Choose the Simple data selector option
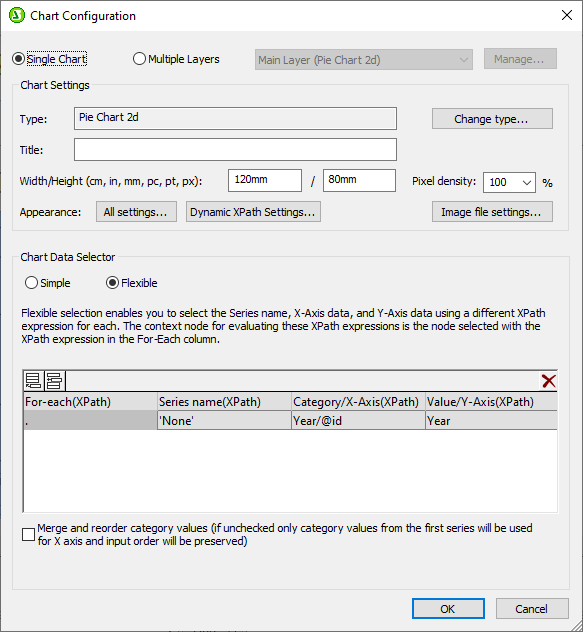Viewport: 583px width, 632px height. [x=31, y=283]
